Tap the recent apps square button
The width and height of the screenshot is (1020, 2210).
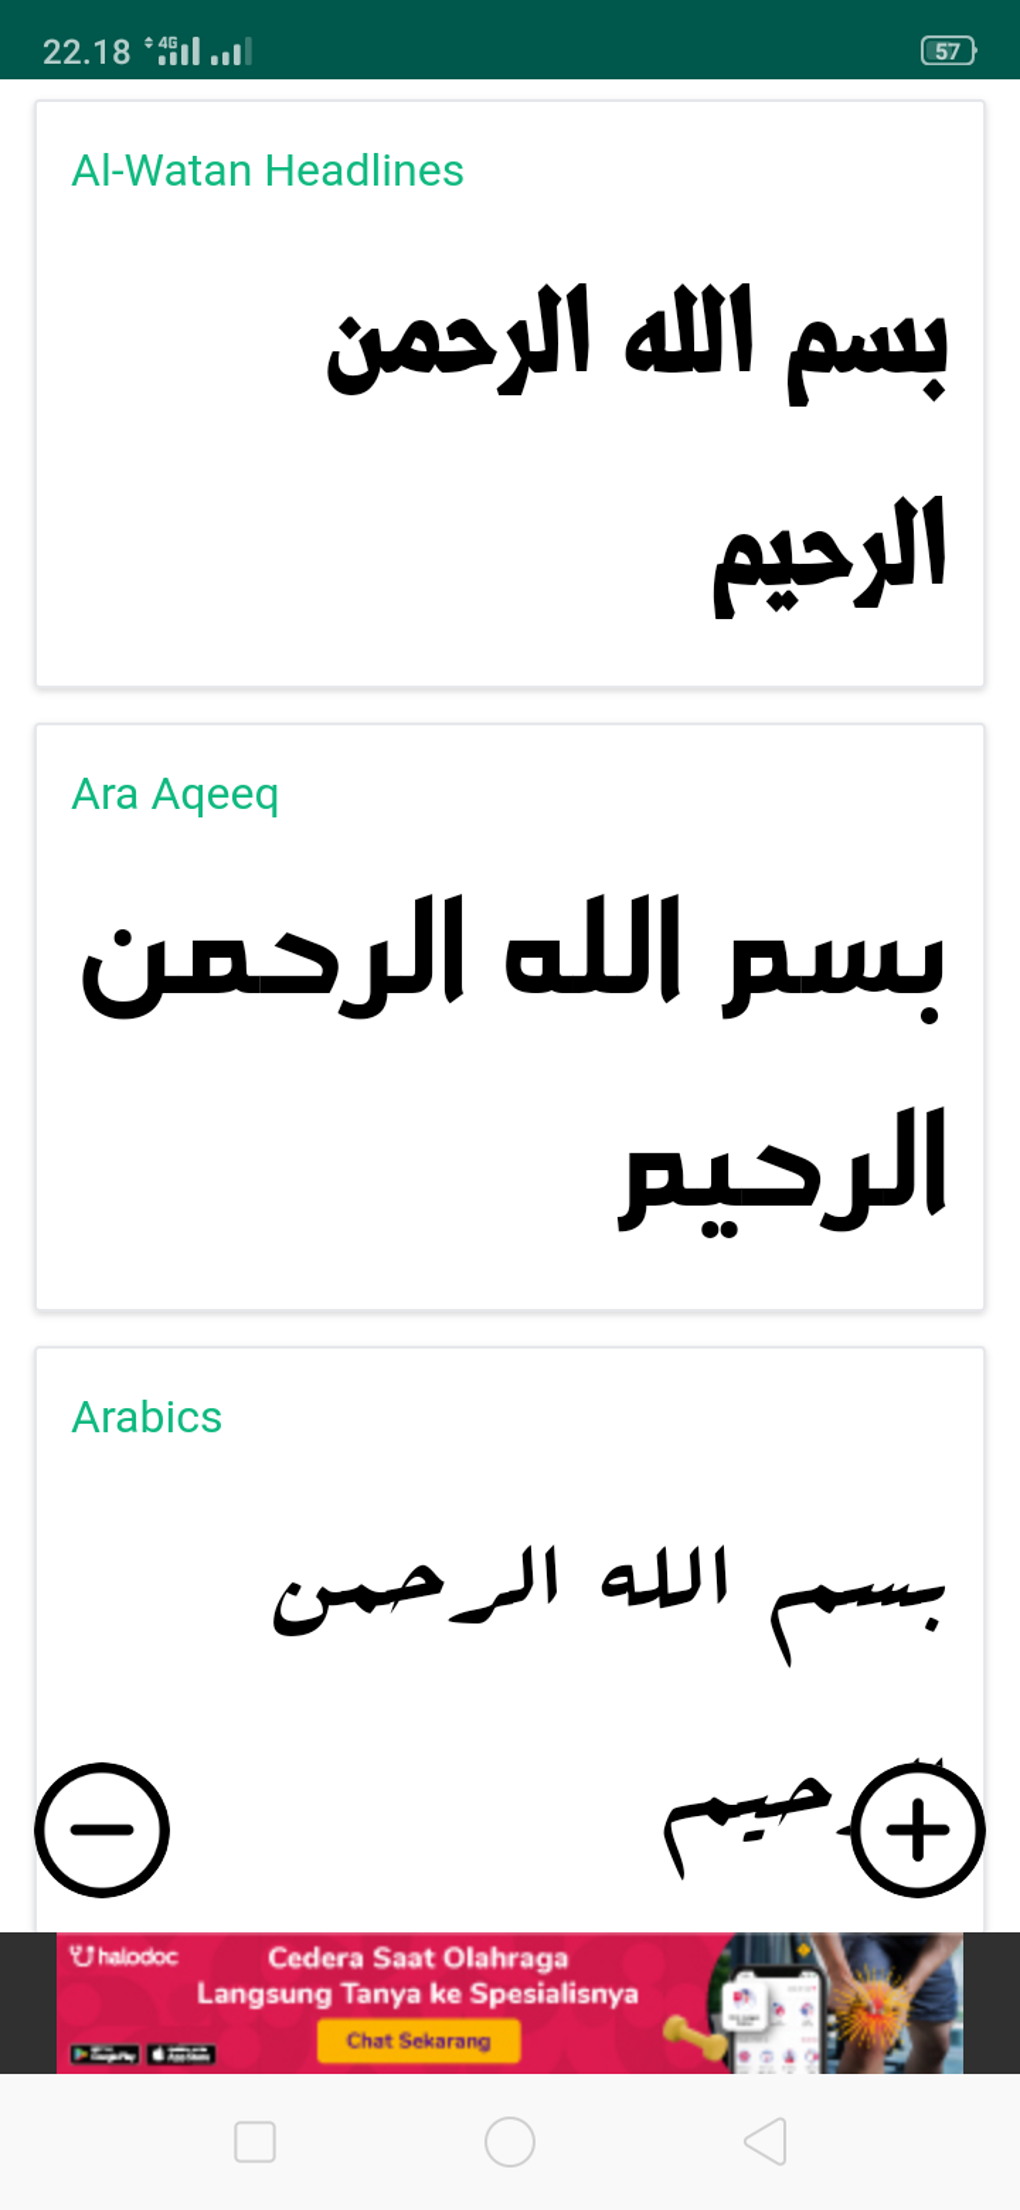pos(255,2142)
